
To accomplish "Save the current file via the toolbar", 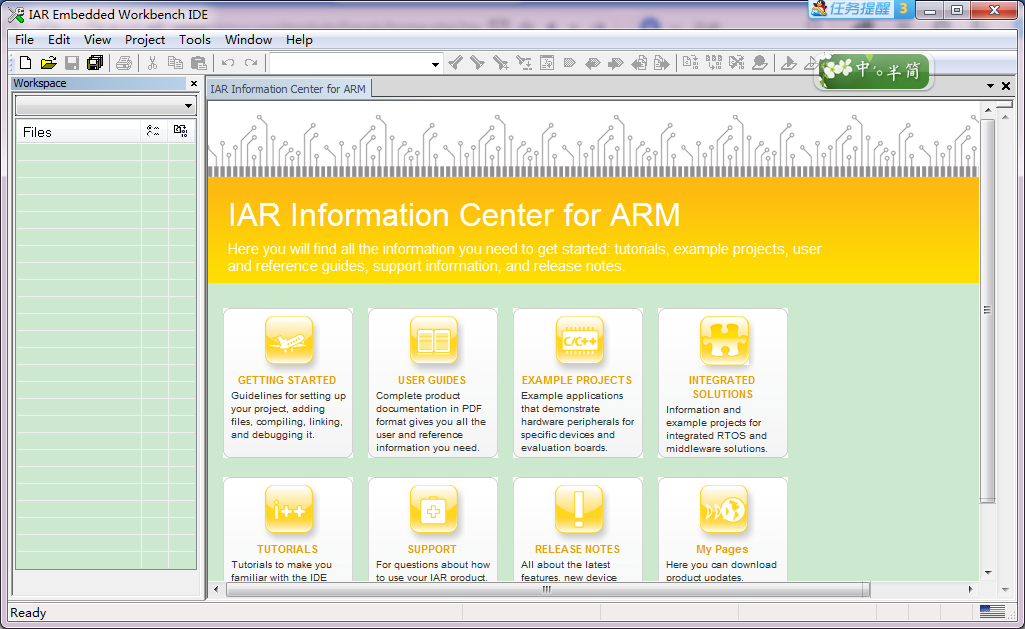I will coord(72,63).
